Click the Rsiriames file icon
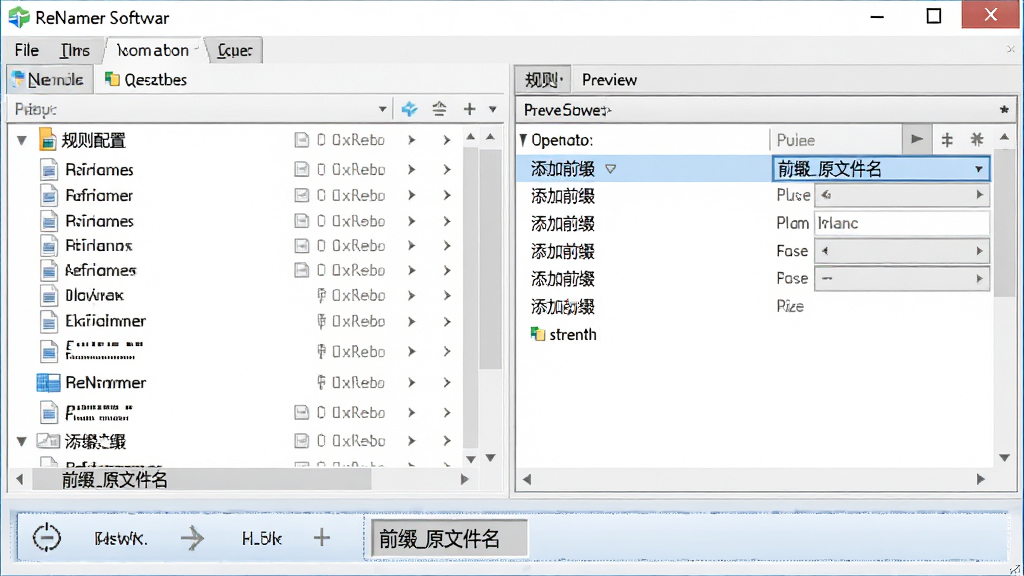1024x576 pixels. click(48, 221)
